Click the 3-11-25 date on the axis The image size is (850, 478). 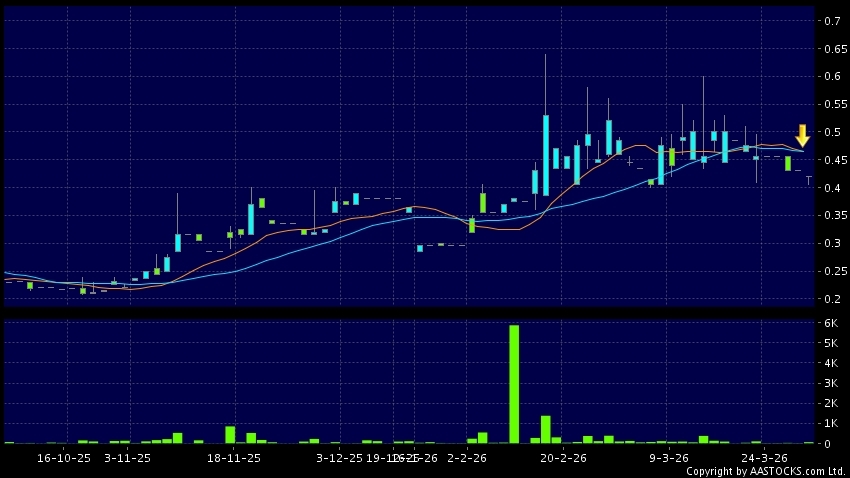point(128,457)
